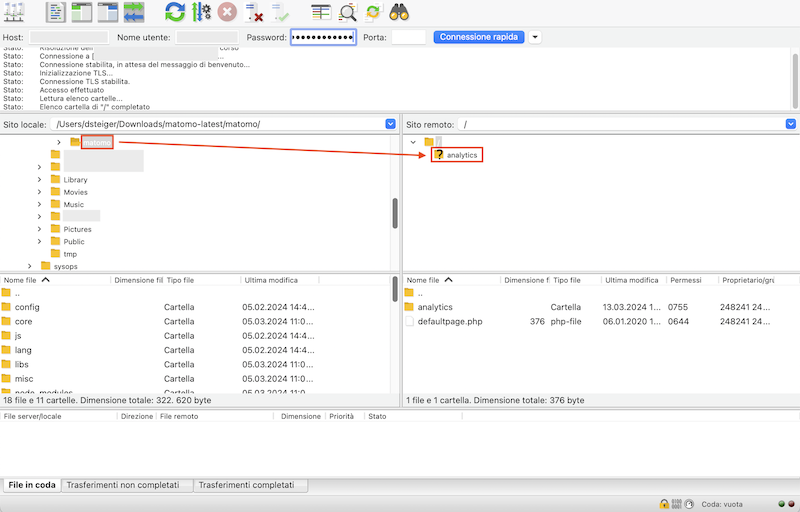Search files with the binoculars icon
Screen dimensions: 800x512
tap(399, 12)
